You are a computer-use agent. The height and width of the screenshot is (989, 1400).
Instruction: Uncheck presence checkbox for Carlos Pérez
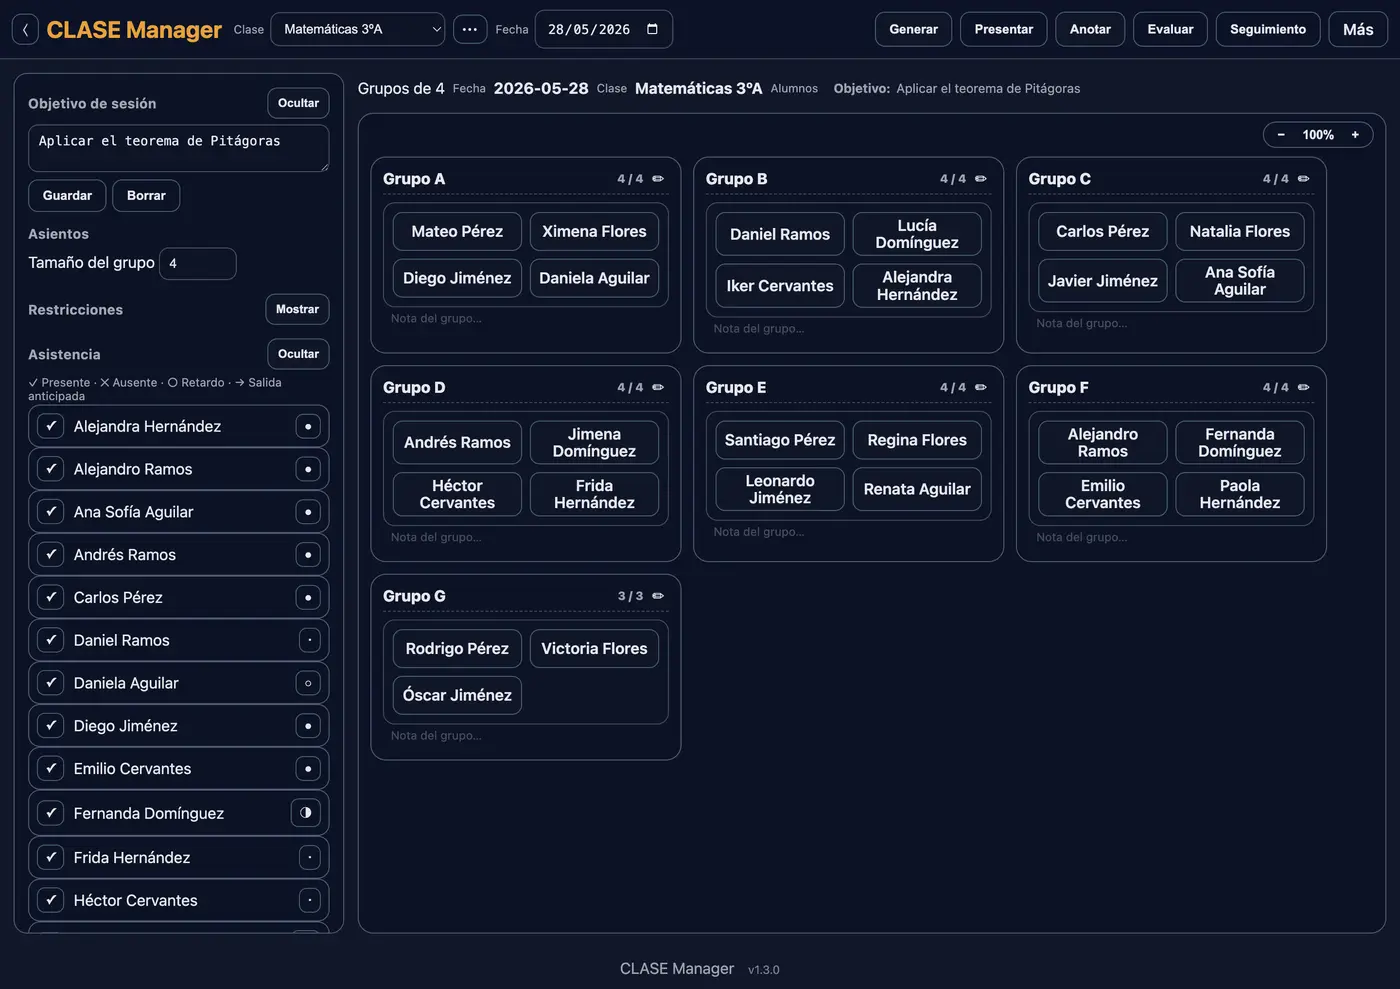click(51, 598)
